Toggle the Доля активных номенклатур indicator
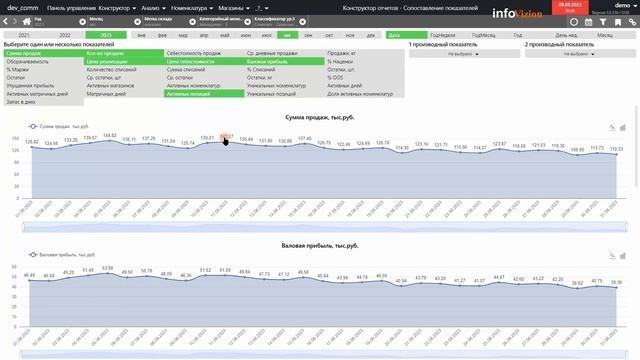Image resolution: width=640 pixels, height=360 pixels. click(x=364, y=94)
